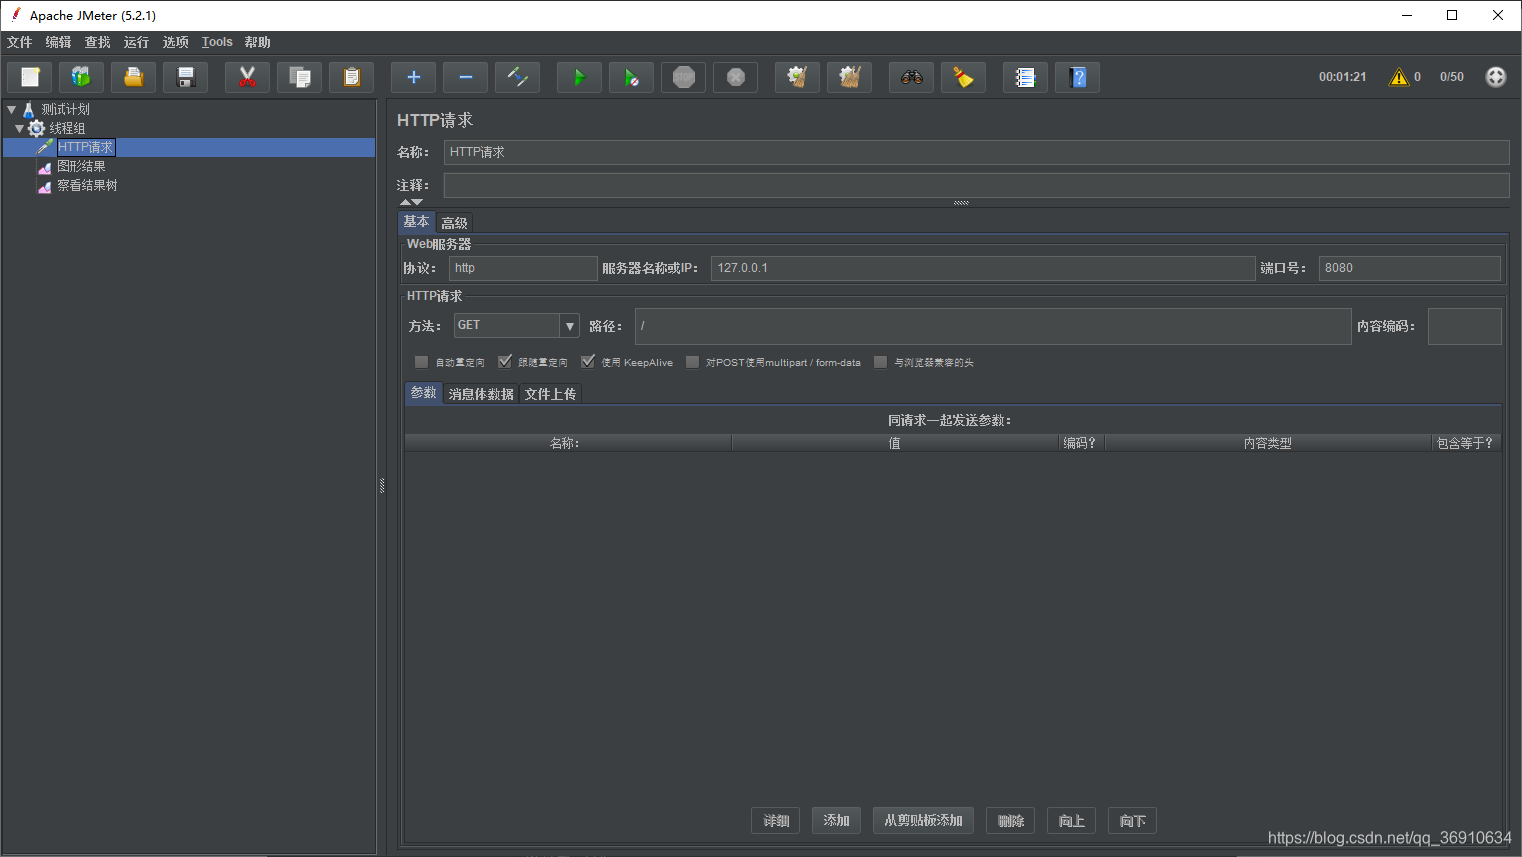The image size is (1522, 857).
Task: Click Start no pauses icon
Action: point(631,77)
